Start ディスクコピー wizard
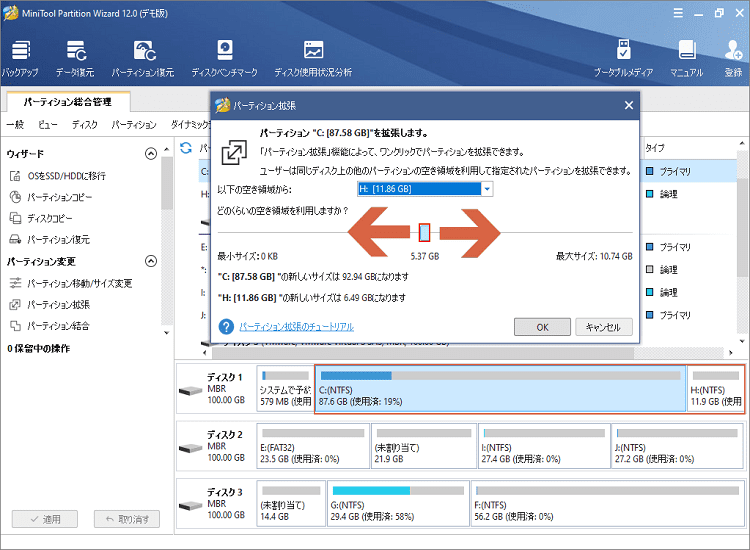This screenshot has height=550, width=750. [x=41, y=219]
